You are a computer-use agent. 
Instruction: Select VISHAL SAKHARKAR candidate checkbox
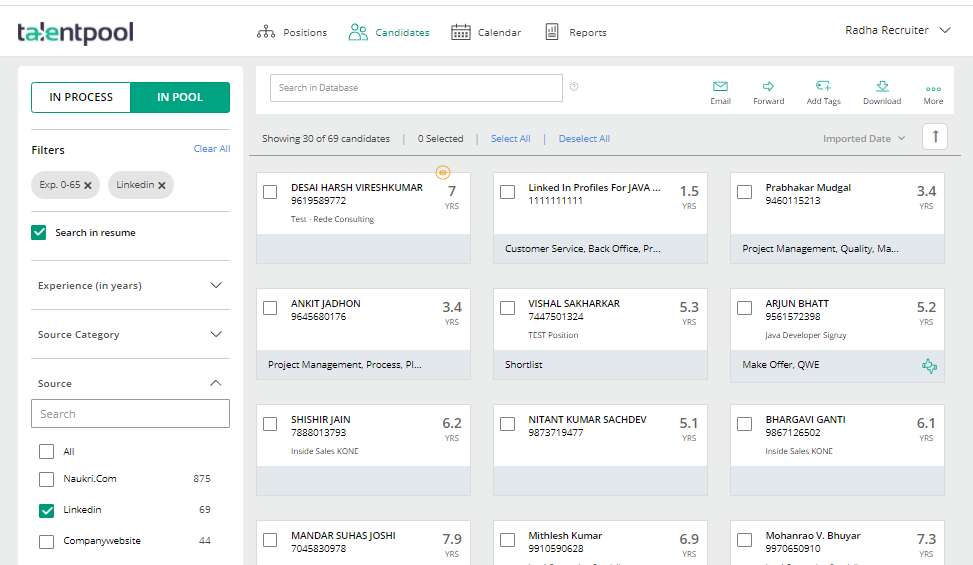click(508, 308)
